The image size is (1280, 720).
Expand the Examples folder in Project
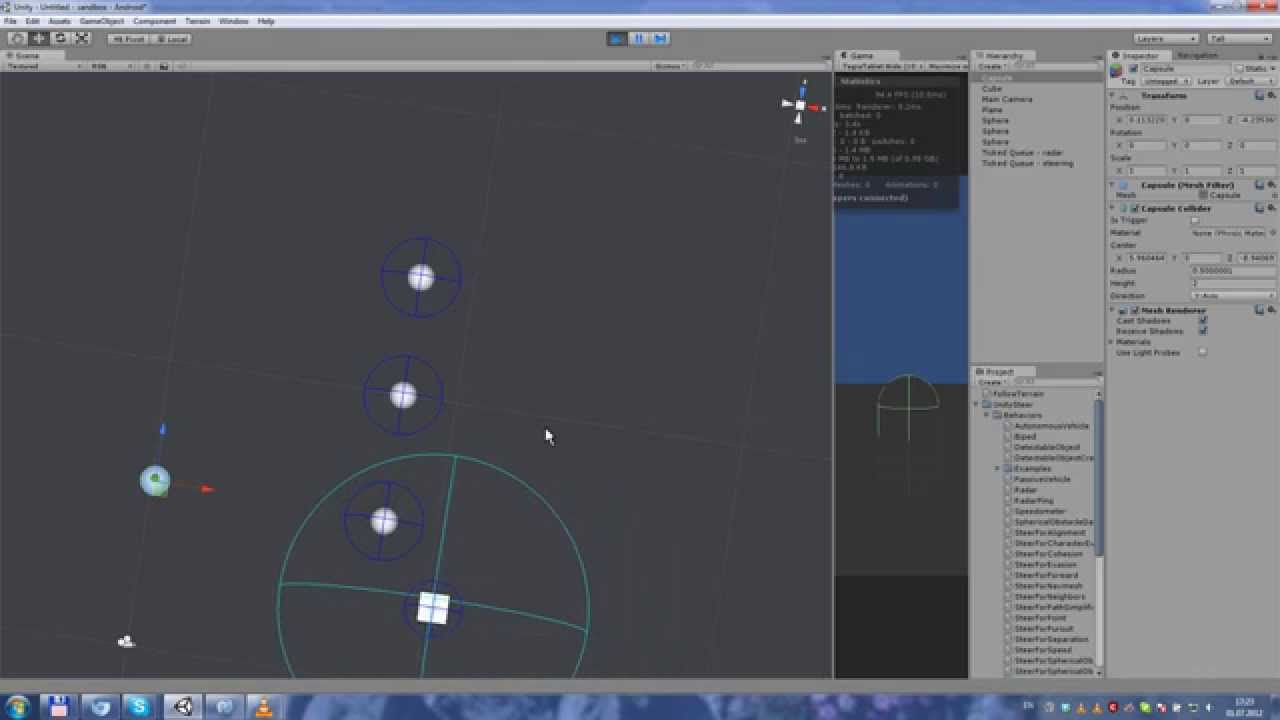(998, 468)
